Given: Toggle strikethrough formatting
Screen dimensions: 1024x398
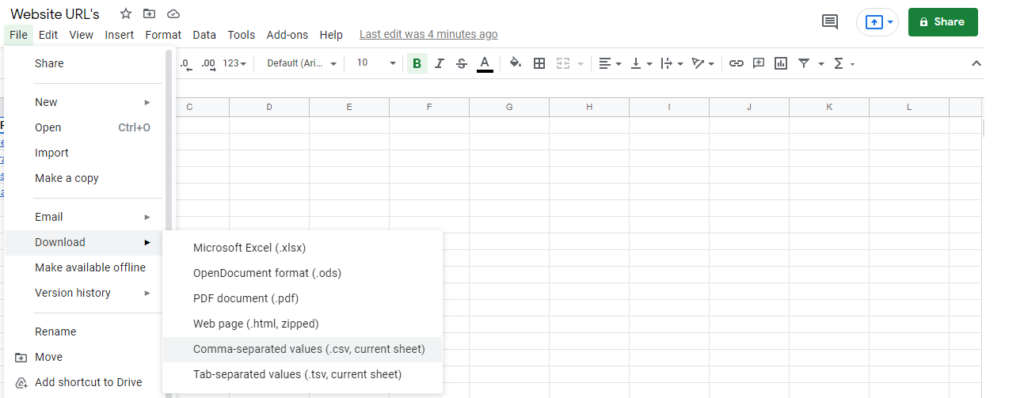Looking at the screenshot, I should pos(462,63).
